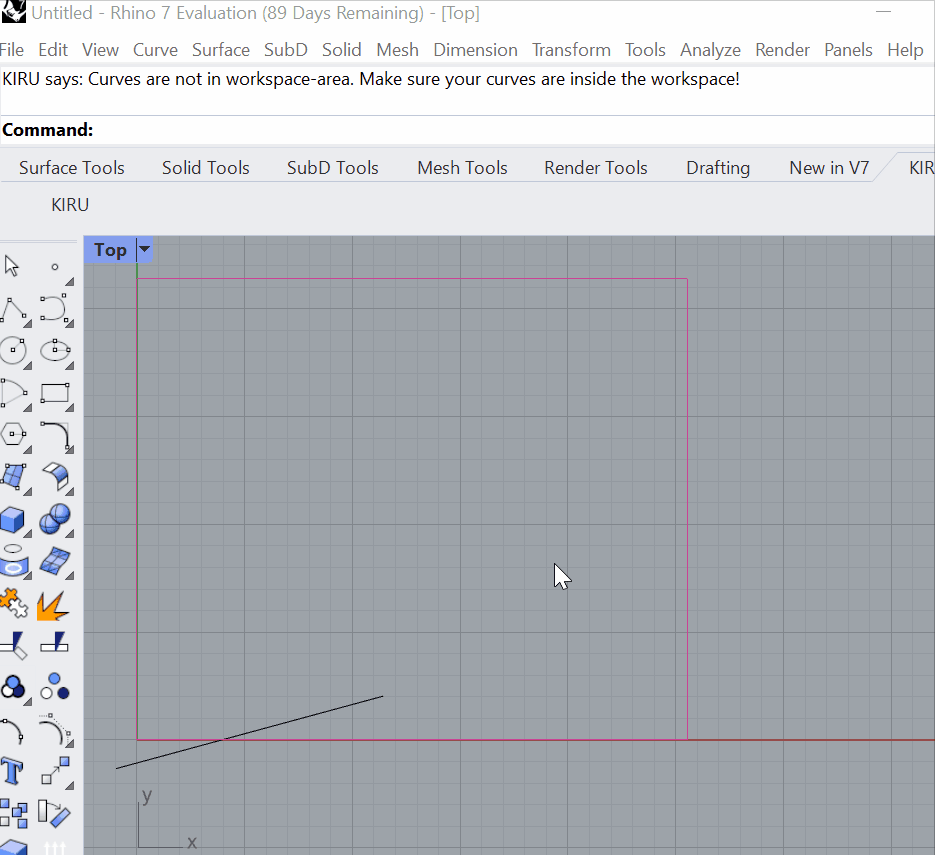Click the KIRU toolbar button
The height and width of the screenshot is (855, 935).
click(x=70, y=205)
